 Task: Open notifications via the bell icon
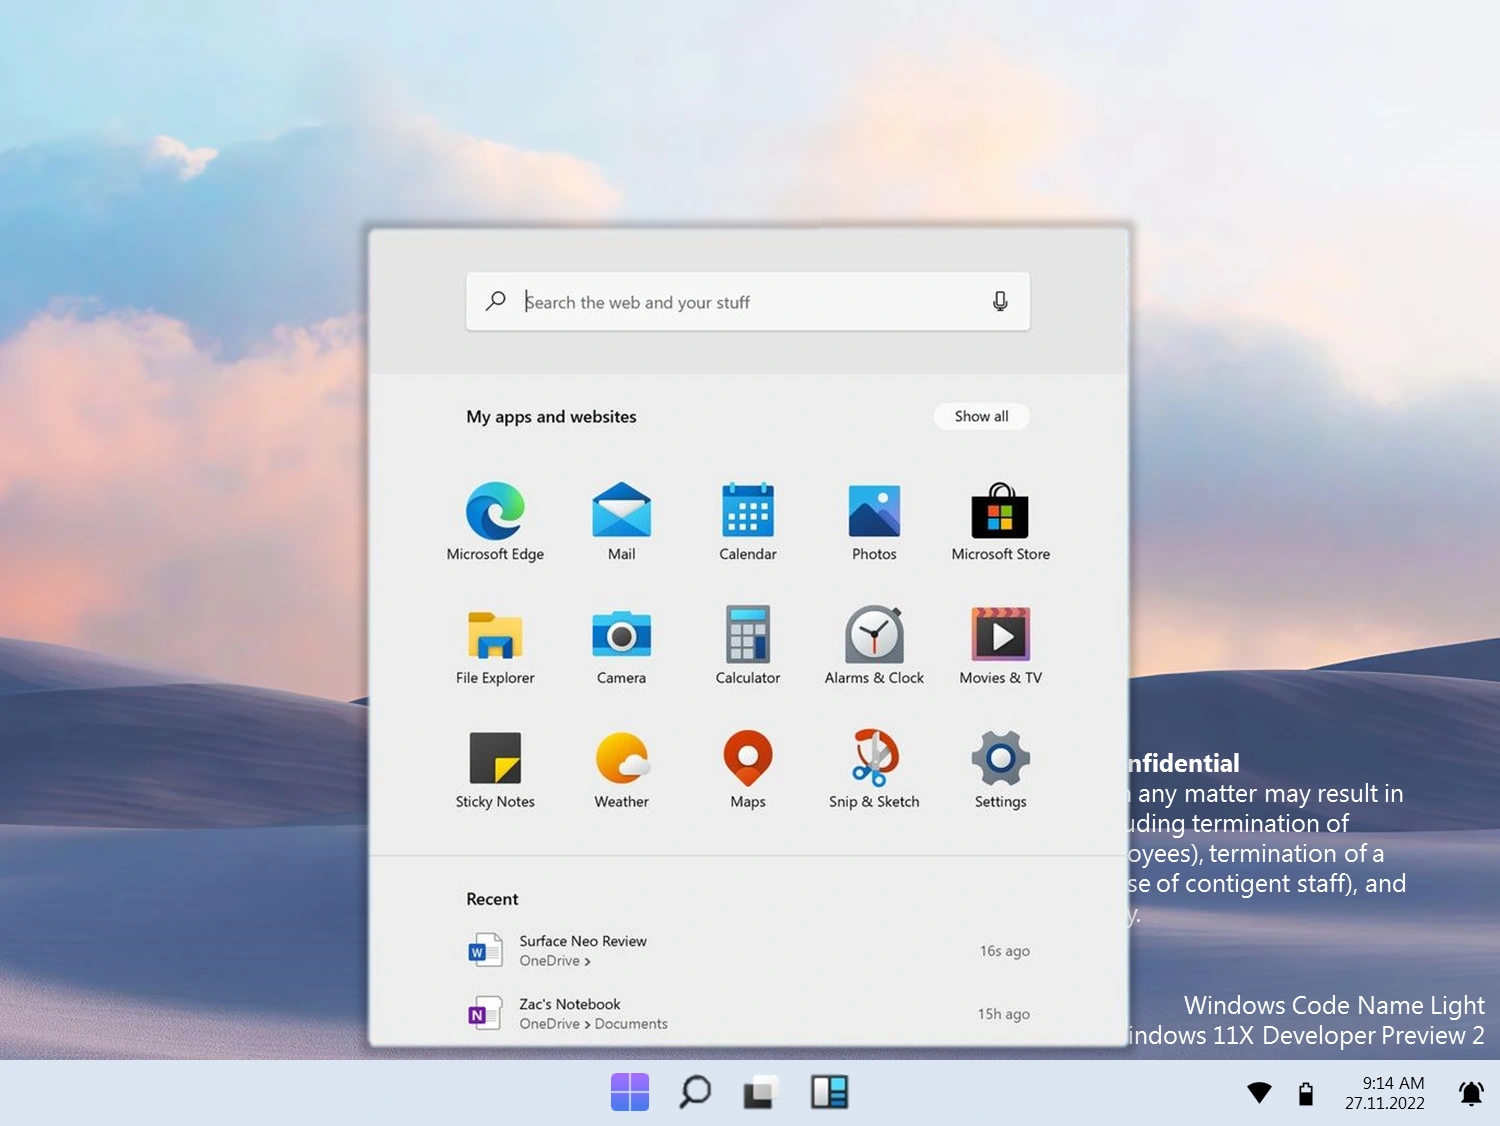pyautogui.click(x=1471, y=1093)
